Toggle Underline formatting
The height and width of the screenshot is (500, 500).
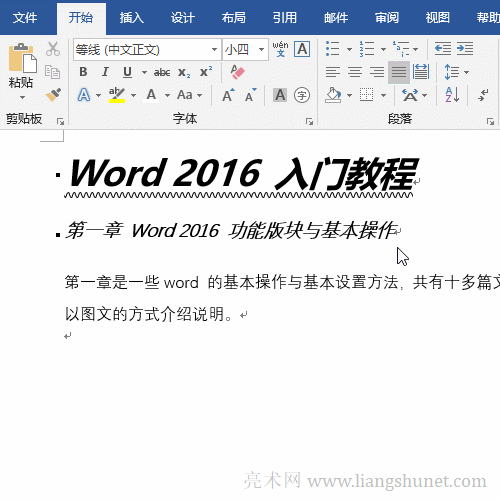pos(127,72)
